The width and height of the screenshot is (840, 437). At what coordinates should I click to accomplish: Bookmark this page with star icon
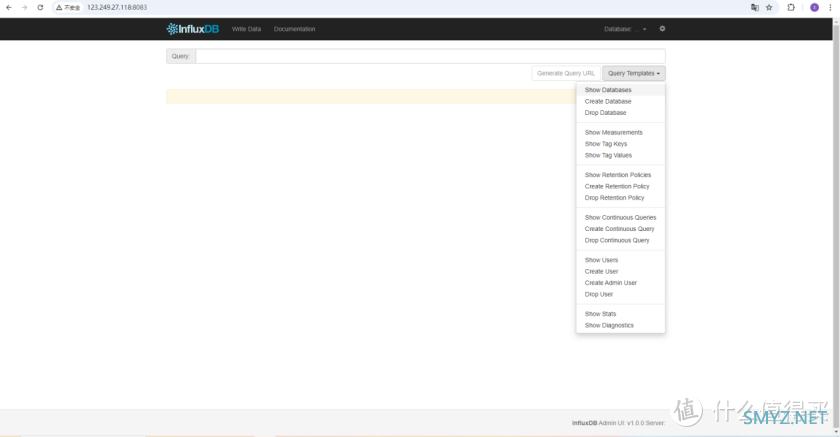point(769,7)
